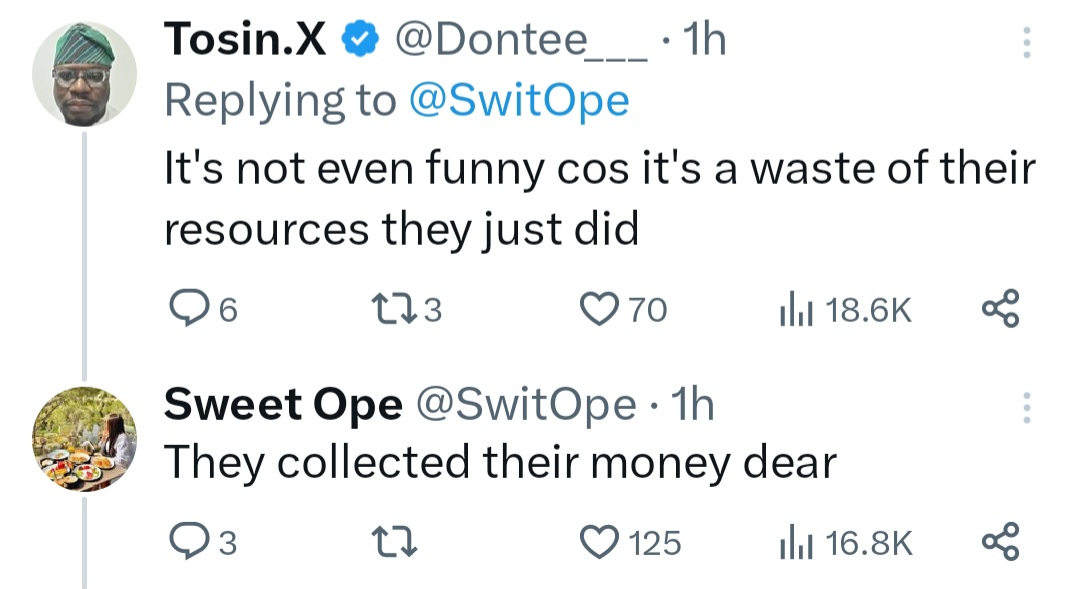Click the @SwitOpe mention in reply line
This screenshot has height=589, width=1080.
coord(520,101)
